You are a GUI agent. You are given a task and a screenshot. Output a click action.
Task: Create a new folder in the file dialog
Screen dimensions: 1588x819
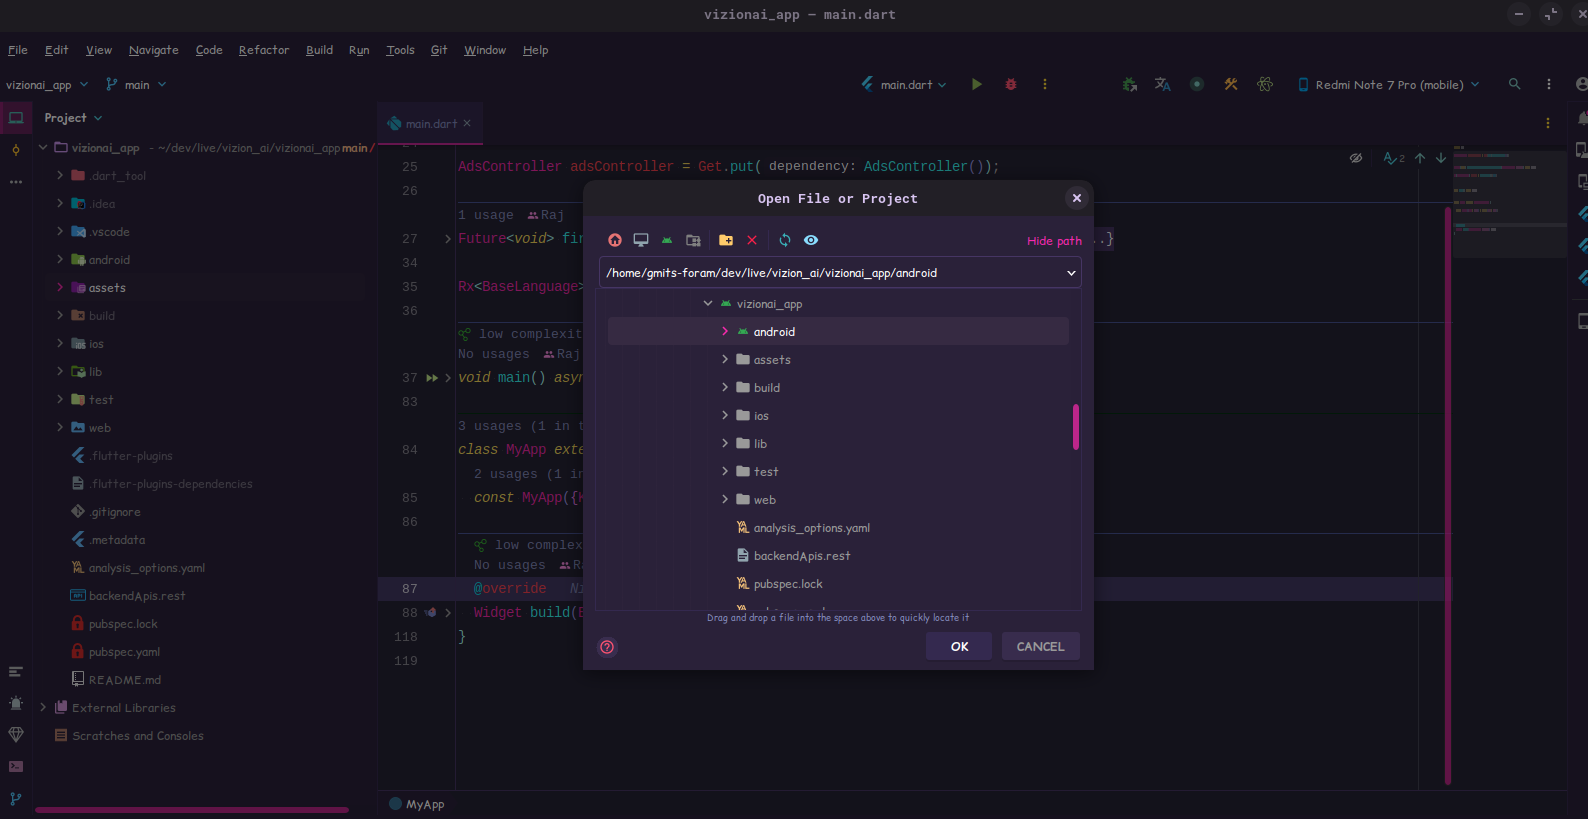tap(726, 240)
